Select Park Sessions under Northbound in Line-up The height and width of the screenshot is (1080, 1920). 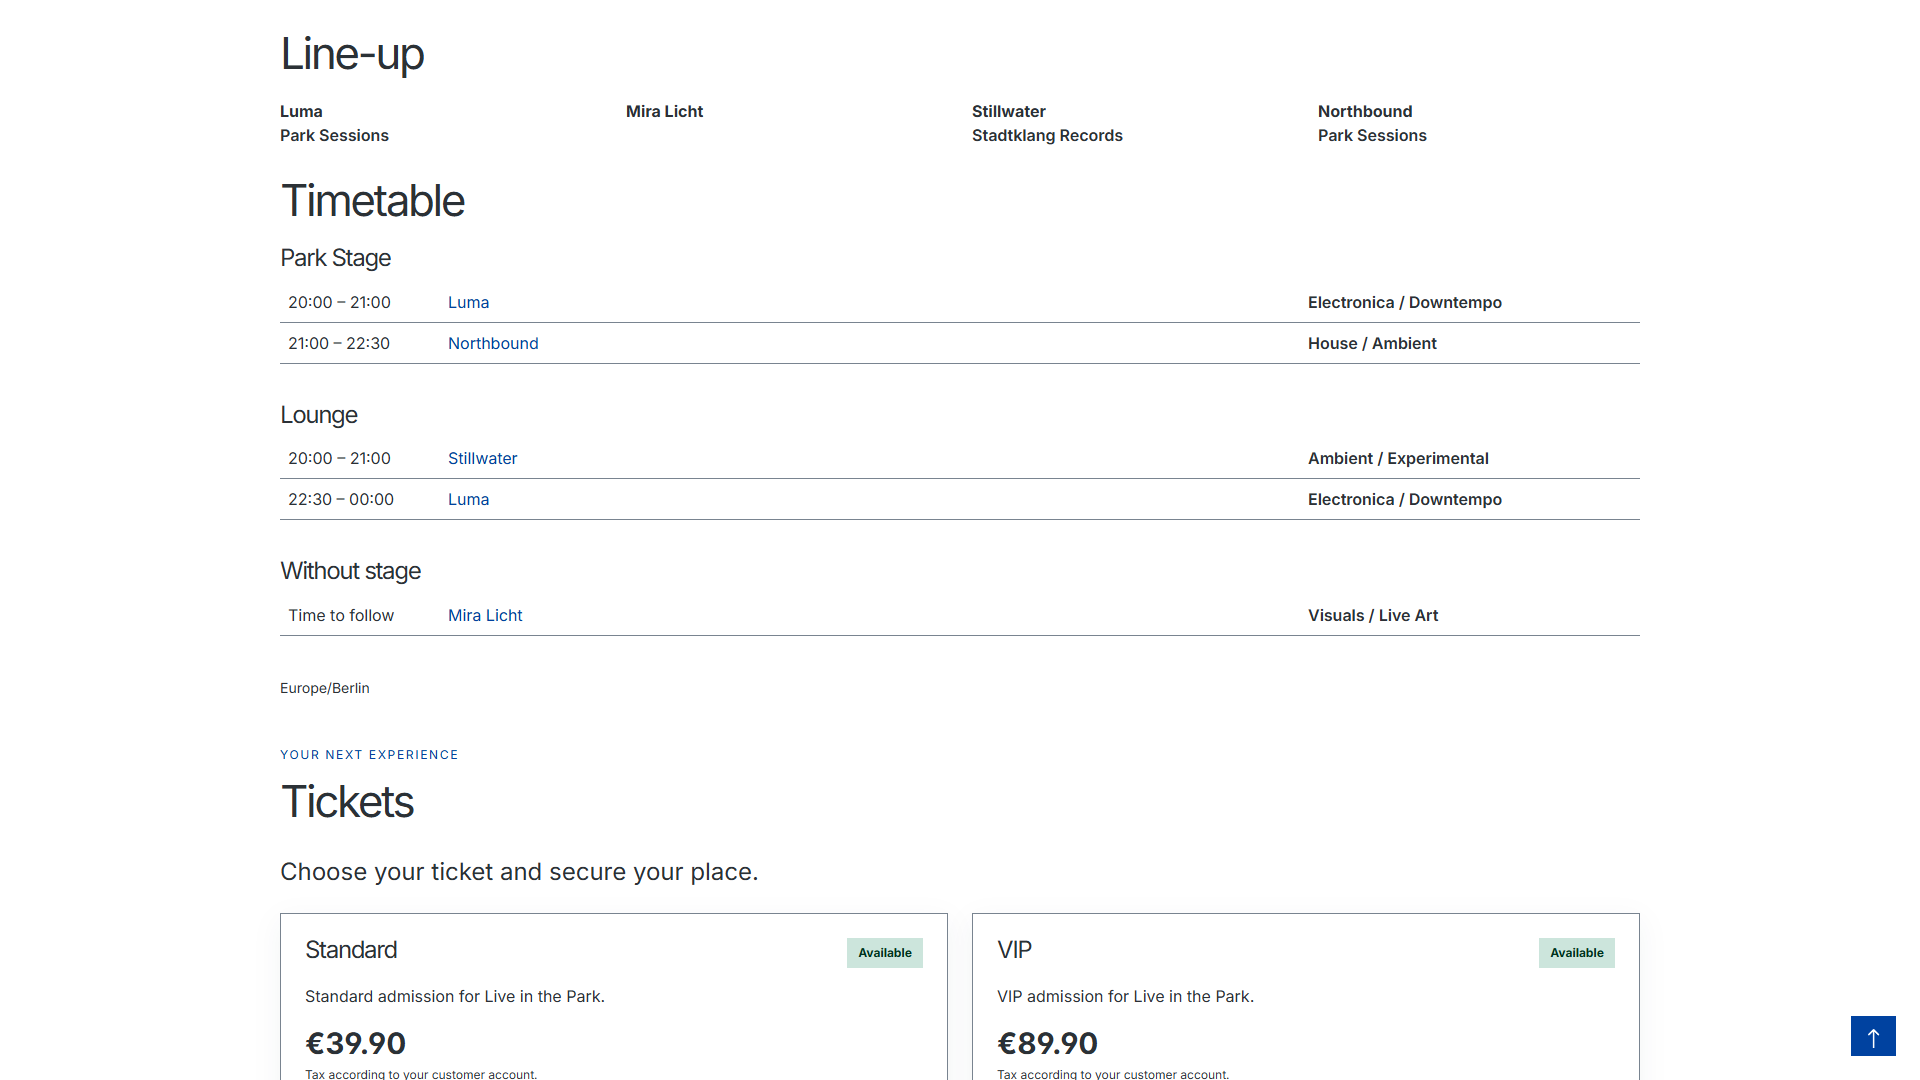[x=1372, y=135]
